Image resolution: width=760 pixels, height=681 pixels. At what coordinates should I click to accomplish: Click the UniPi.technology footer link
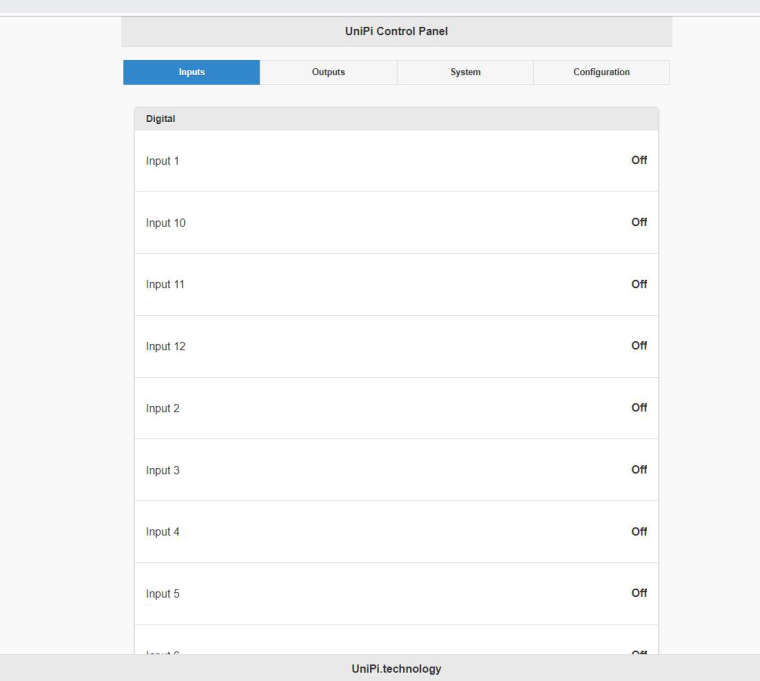[x=396, y=669]
